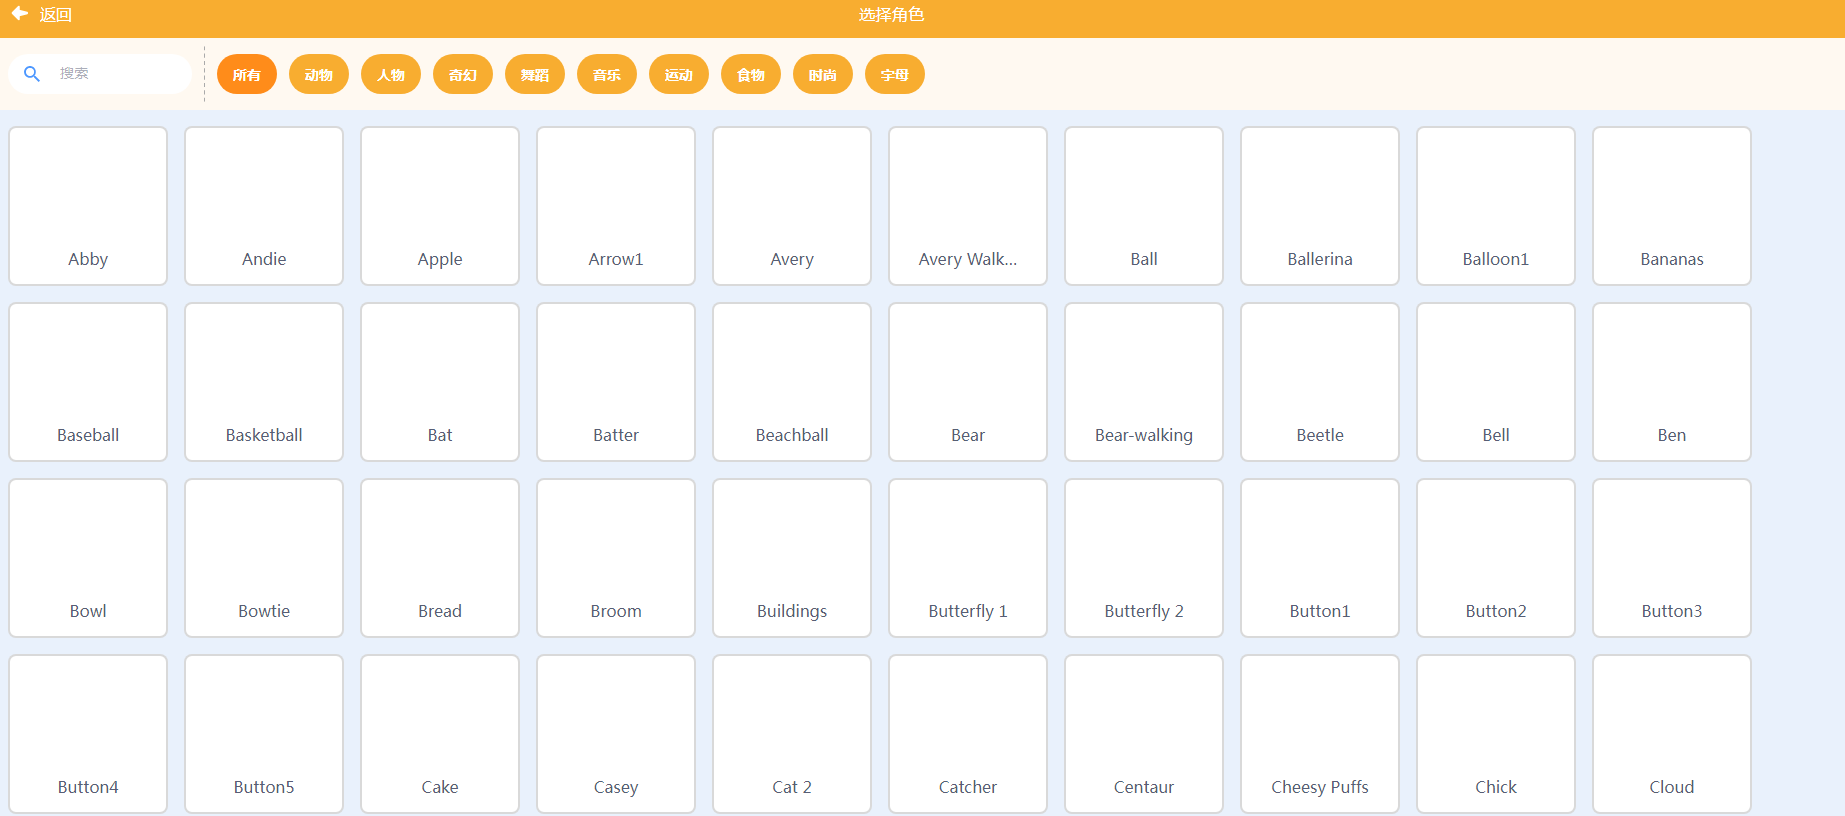Select the Button2 sprite
Image resolution: width=1845 pixels, height=816 pixels.
1496,558
